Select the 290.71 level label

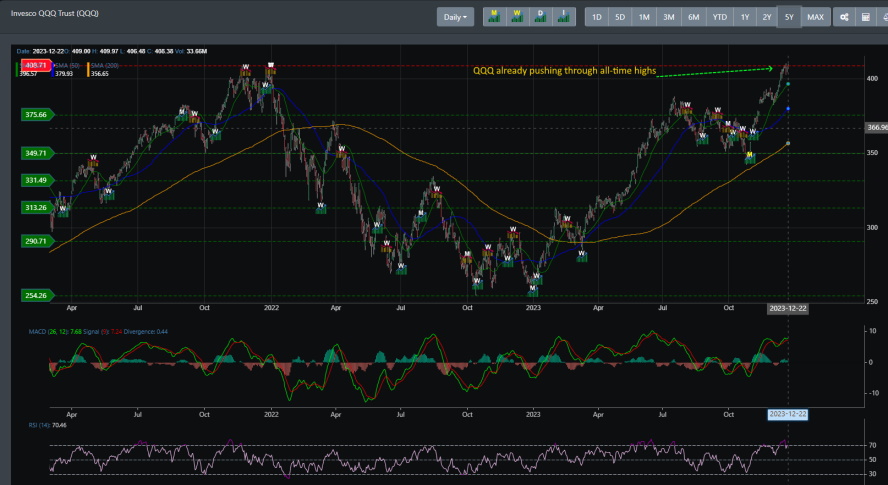point(36,241)
